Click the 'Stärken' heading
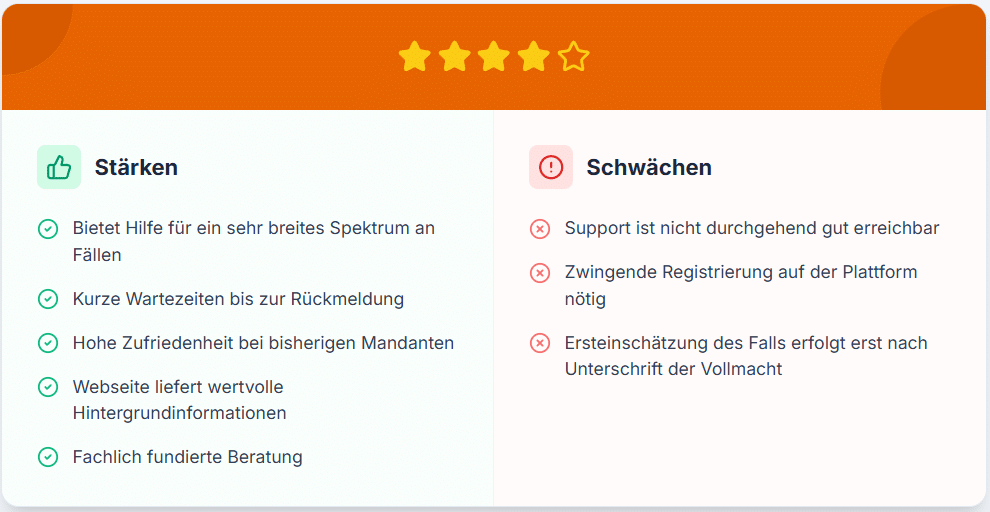This screenshot has width=990, height=512. pos(136,167)
